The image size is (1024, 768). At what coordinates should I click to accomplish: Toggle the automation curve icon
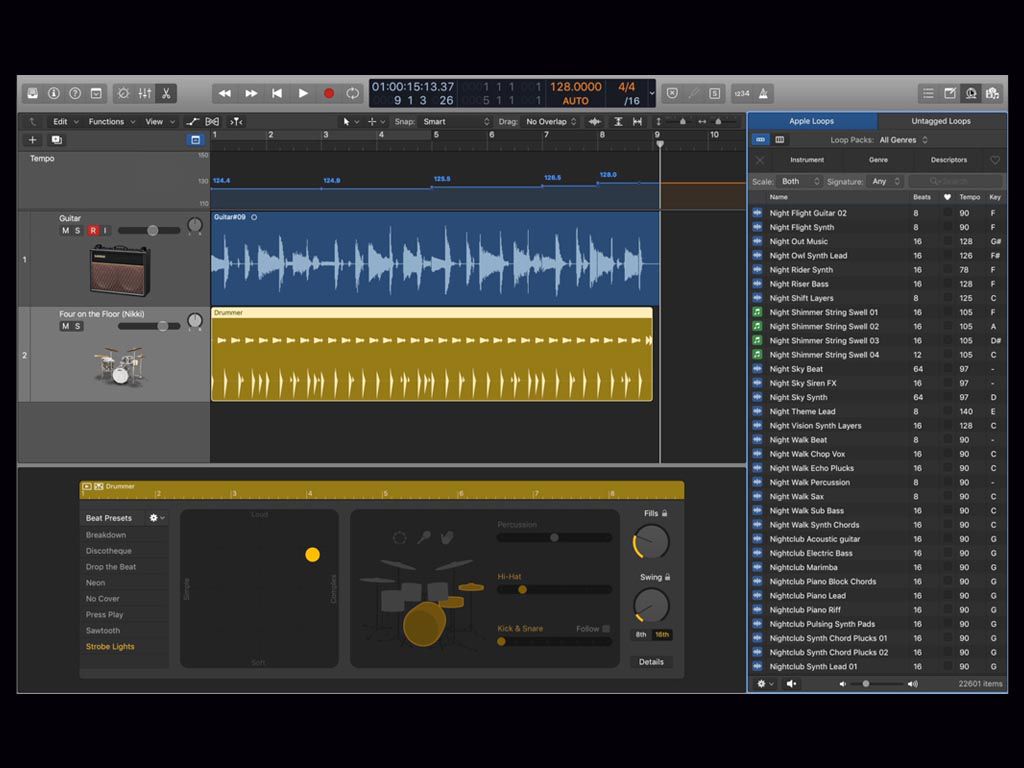tap(192, 121)
